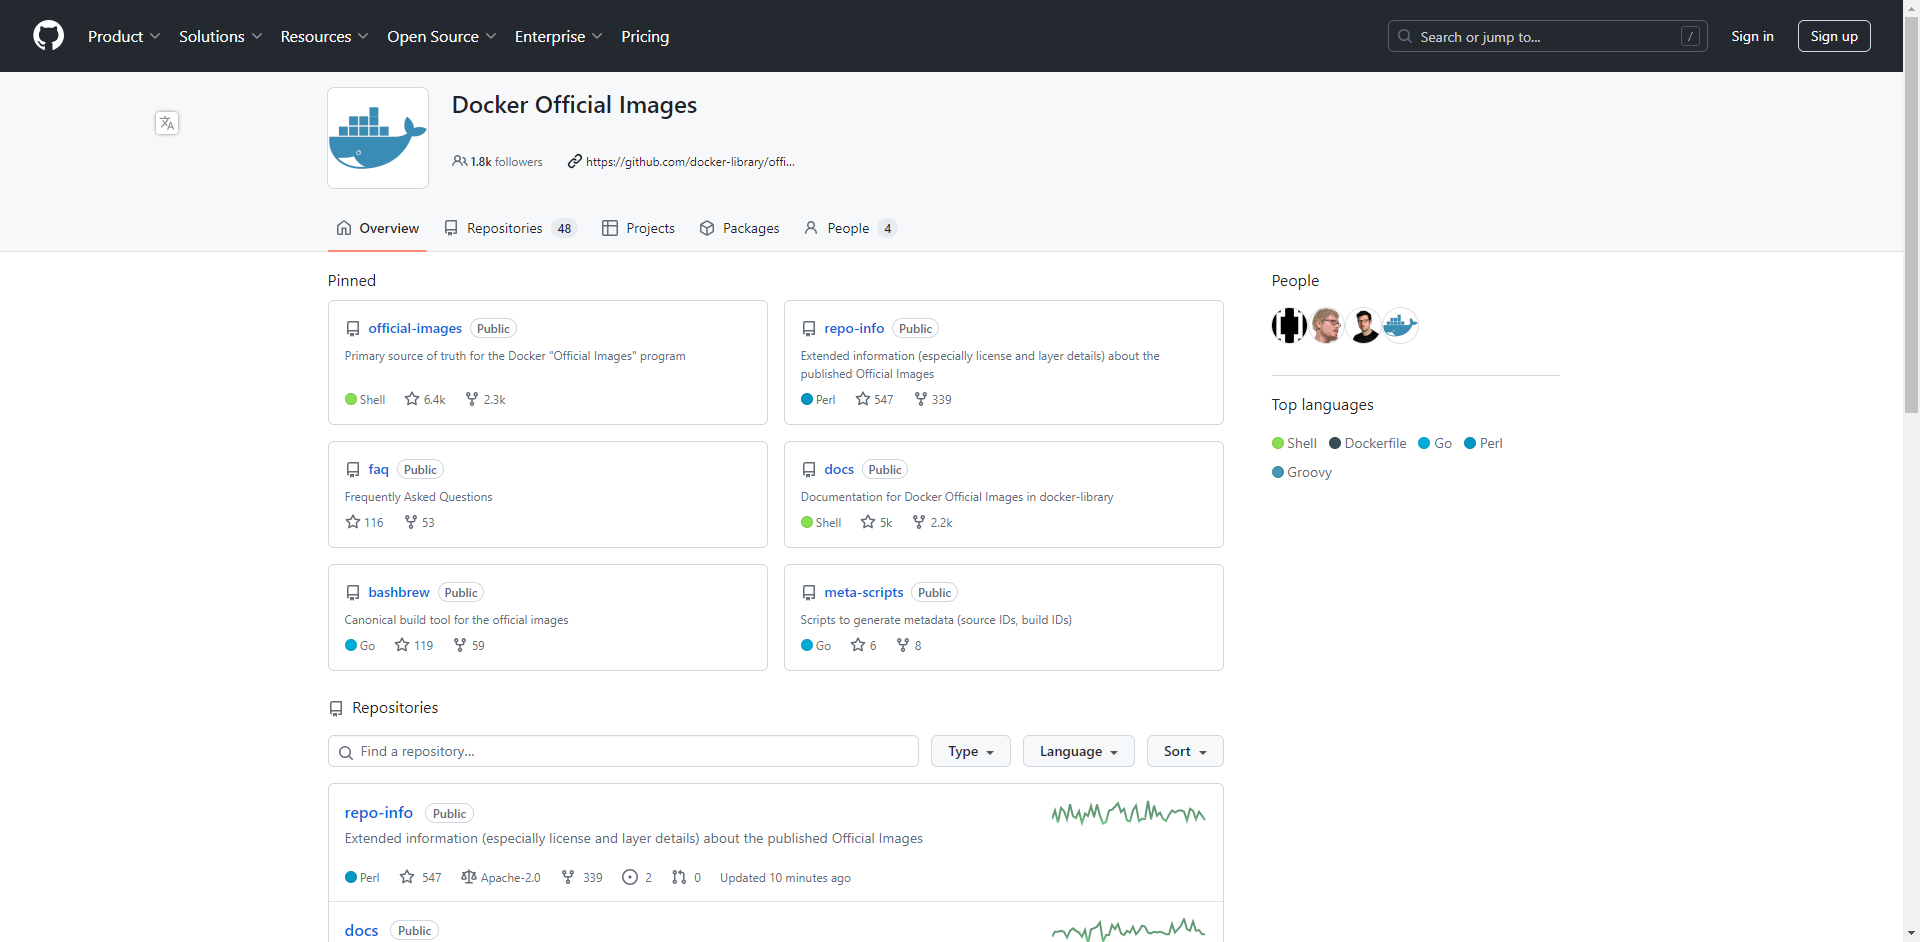Open the organization URL link
This screenshot has height=942, width=1920.
(690, 161)
